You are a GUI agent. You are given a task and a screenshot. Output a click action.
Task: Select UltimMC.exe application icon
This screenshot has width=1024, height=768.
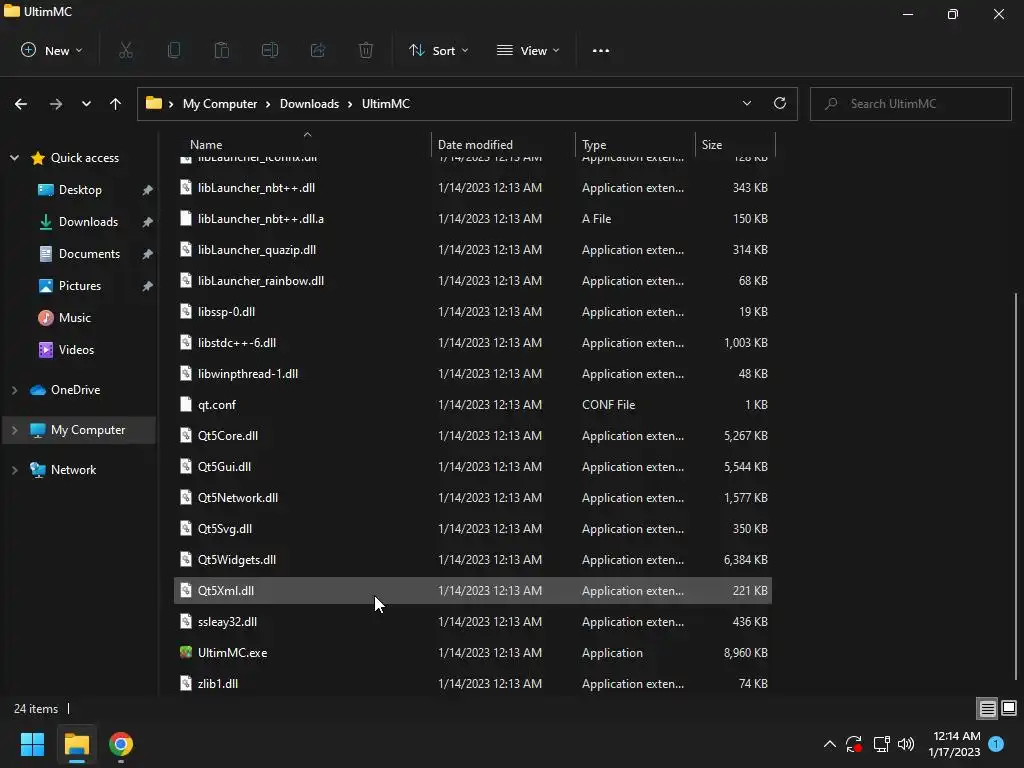(186, 652)
